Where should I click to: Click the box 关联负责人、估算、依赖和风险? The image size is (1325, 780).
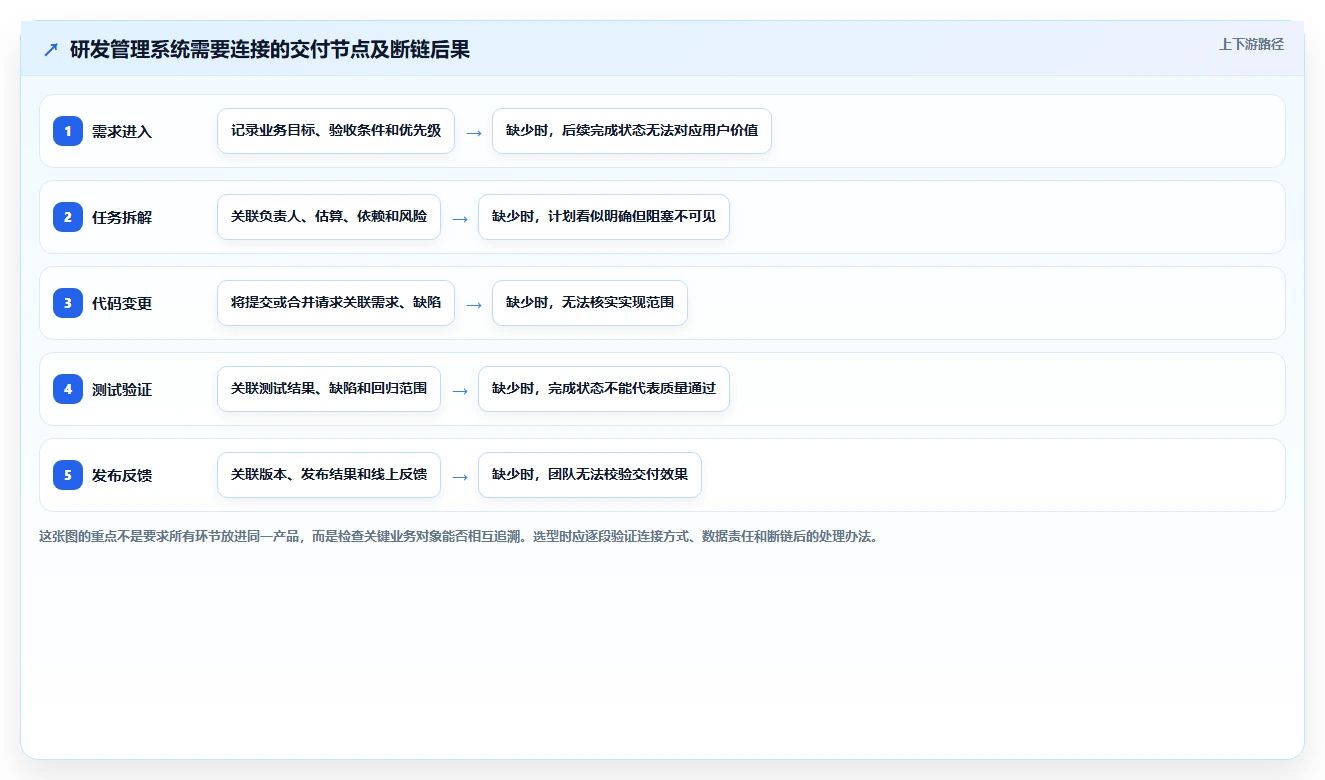(329, 217)
